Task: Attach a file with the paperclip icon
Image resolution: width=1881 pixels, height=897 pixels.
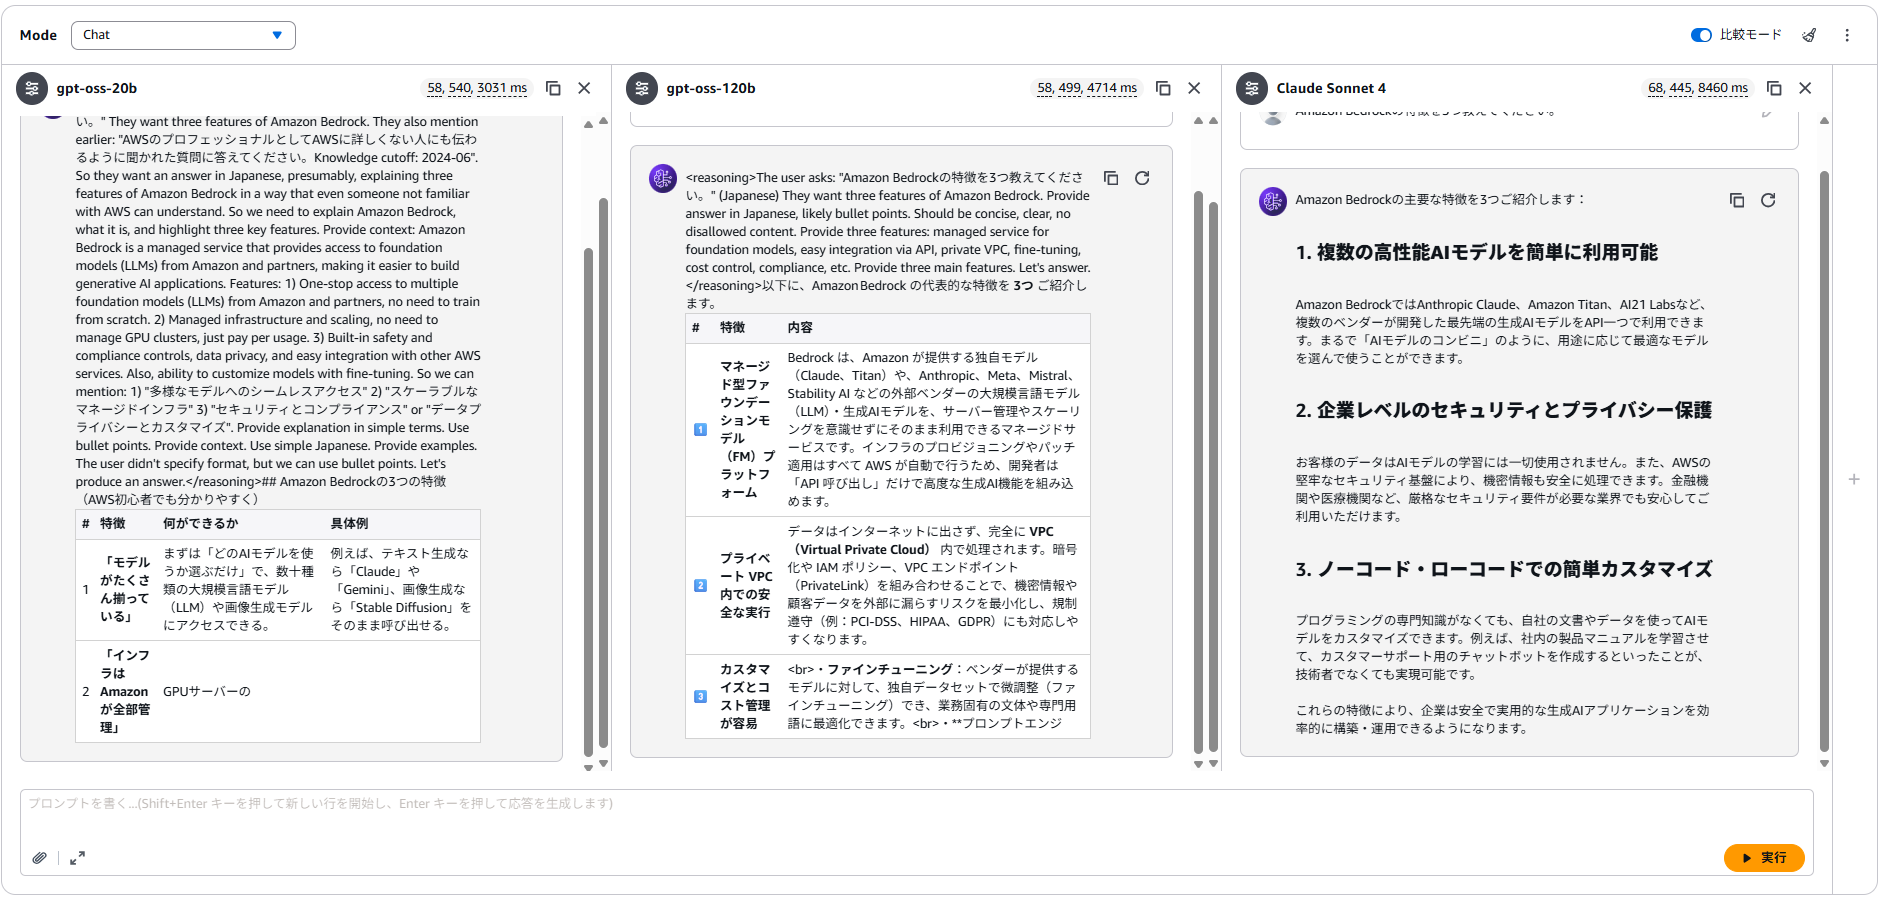Action: (x=39, y=858)
